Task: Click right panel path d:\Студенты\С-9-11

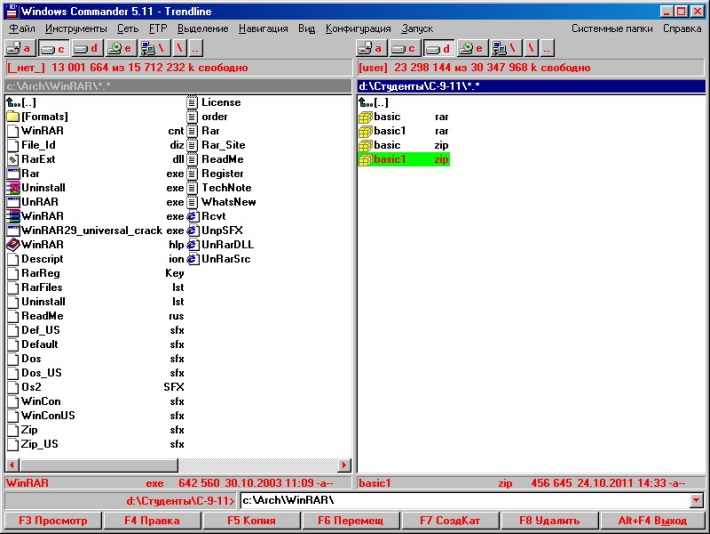Action: (x=531, y=86)
